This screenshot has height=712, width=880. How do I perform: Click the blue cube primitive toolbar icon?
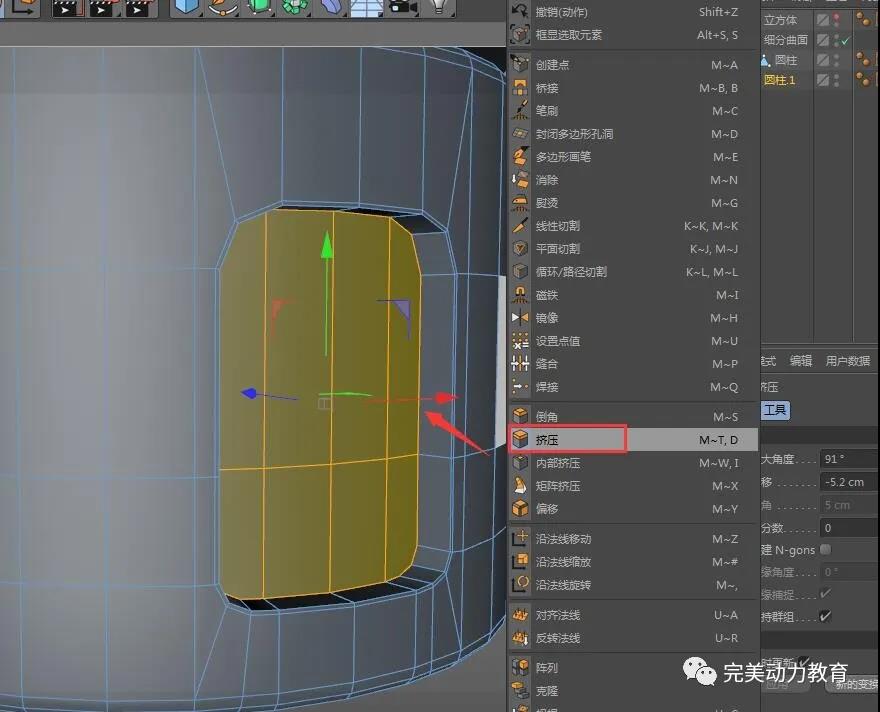pos(186,6)
